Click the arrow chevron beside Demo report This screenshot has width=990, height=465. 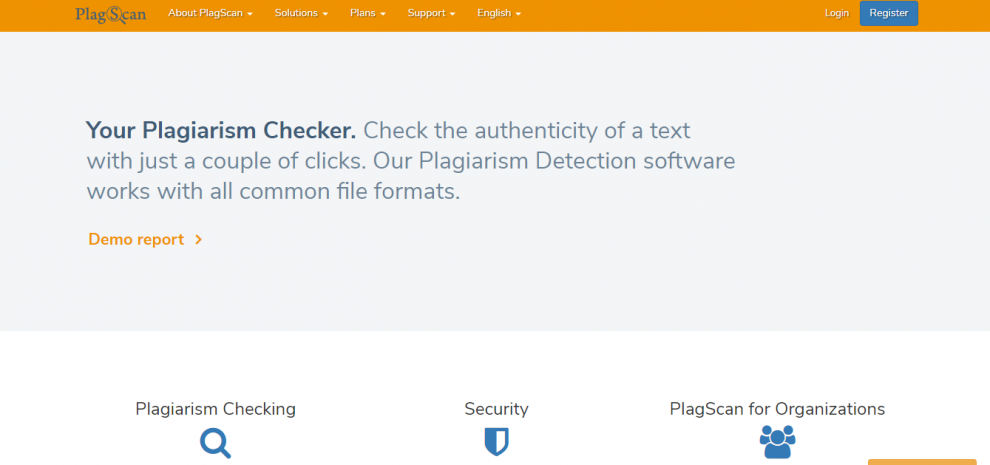(199, 240)
